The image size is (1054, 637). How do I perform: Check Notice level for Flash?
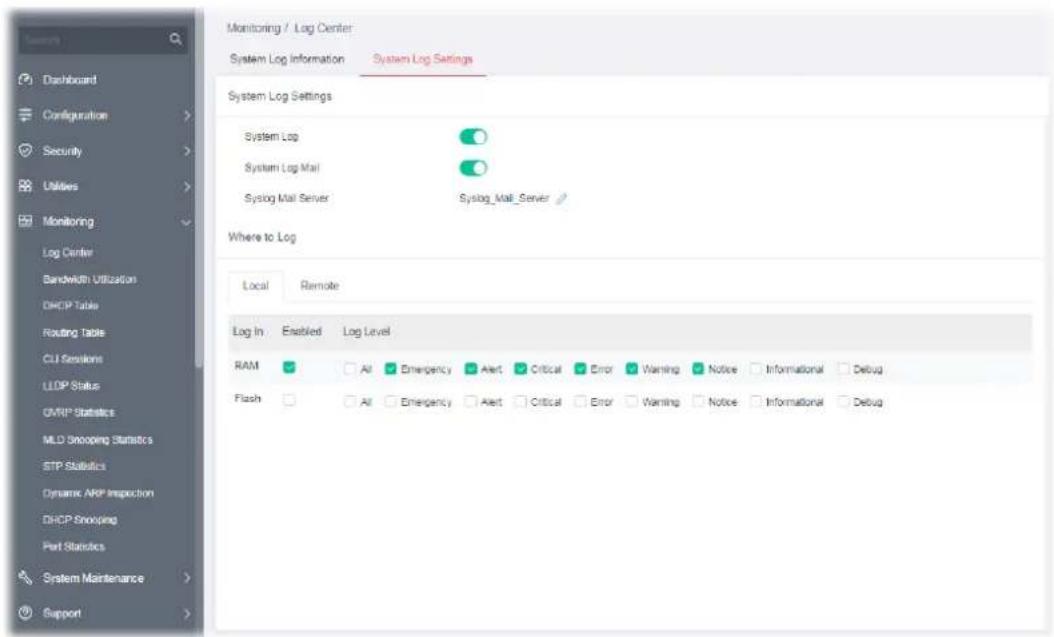click(x=698, y=402)
